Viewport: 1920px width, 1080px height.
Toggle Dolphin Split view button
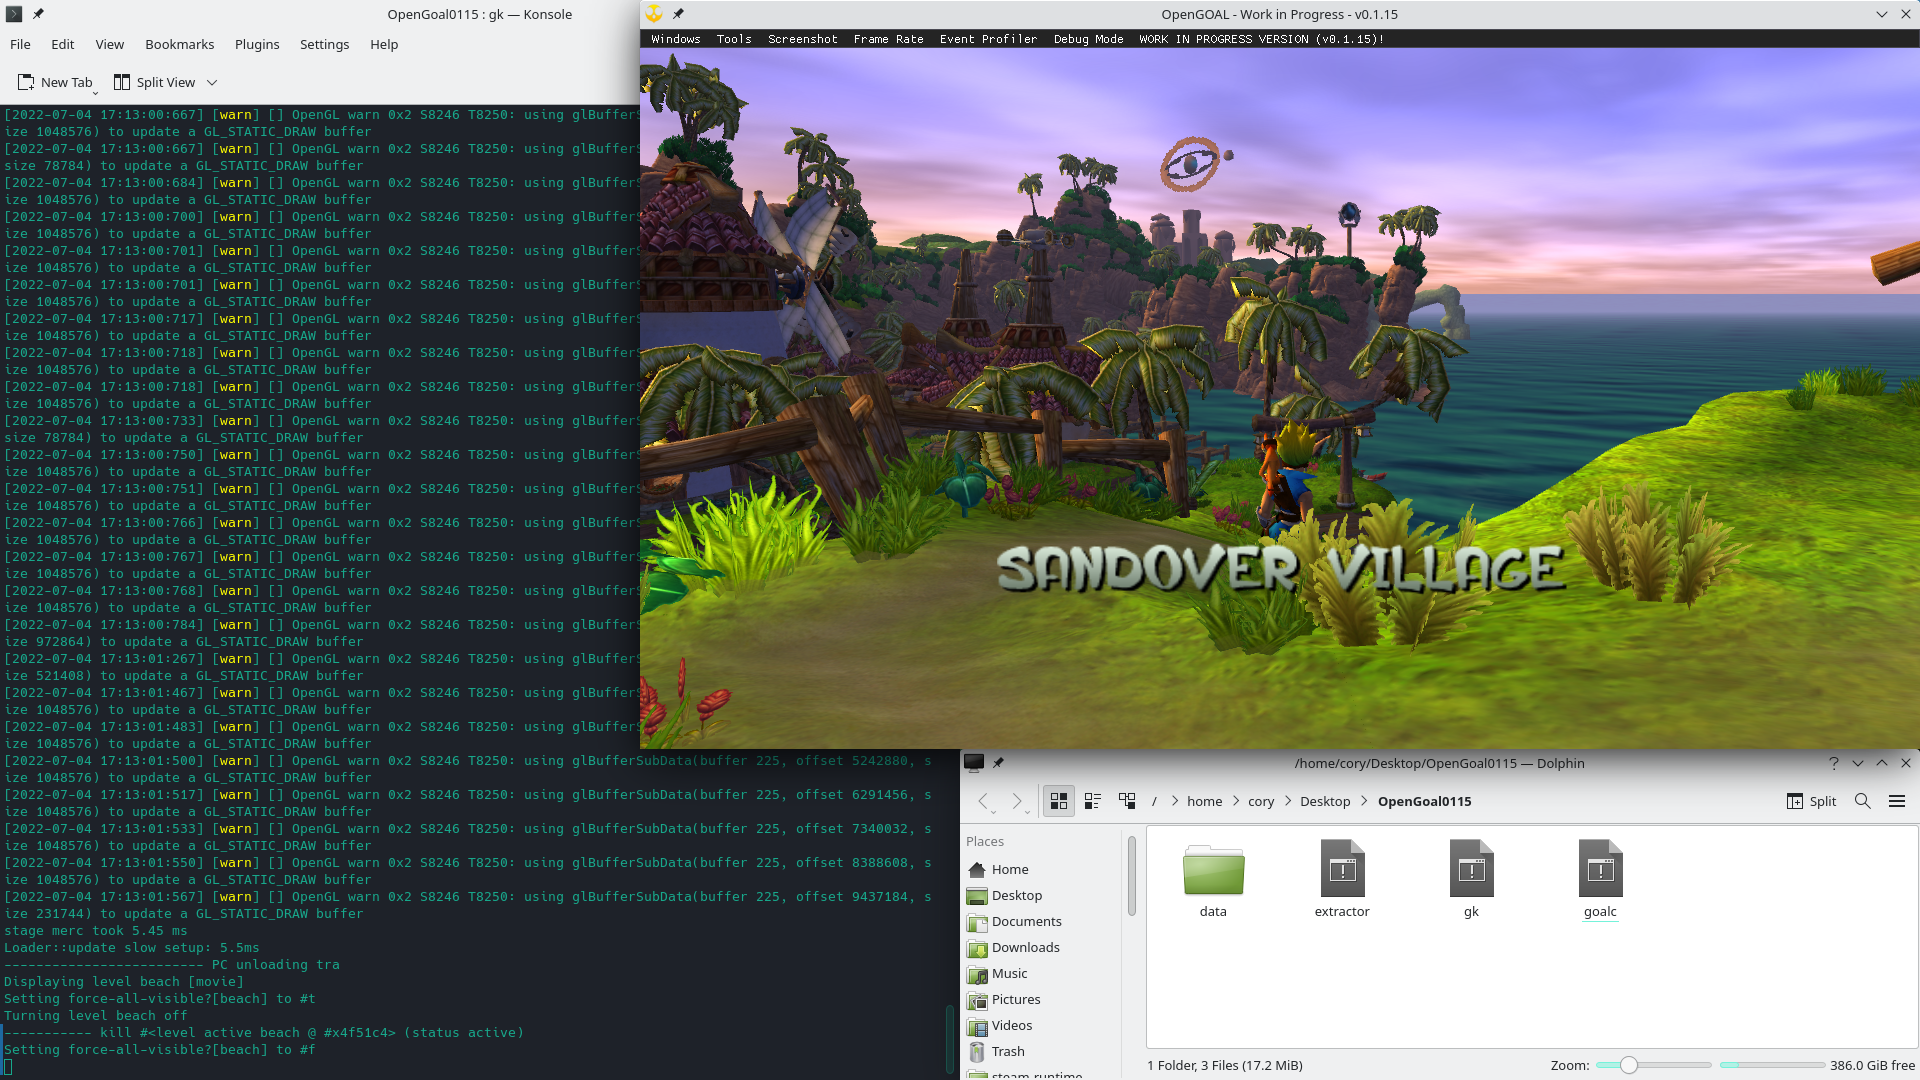click(x=1811, y=801)
